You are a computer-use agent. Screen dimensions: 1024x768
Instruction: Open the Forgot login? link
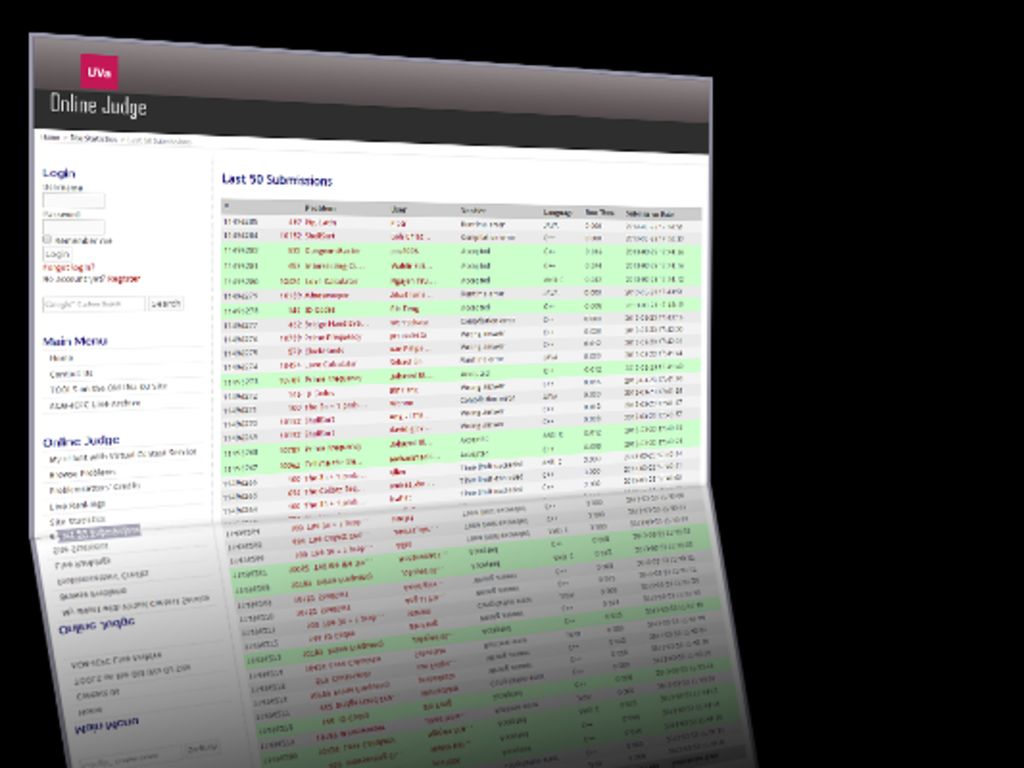tap(68, 267)
